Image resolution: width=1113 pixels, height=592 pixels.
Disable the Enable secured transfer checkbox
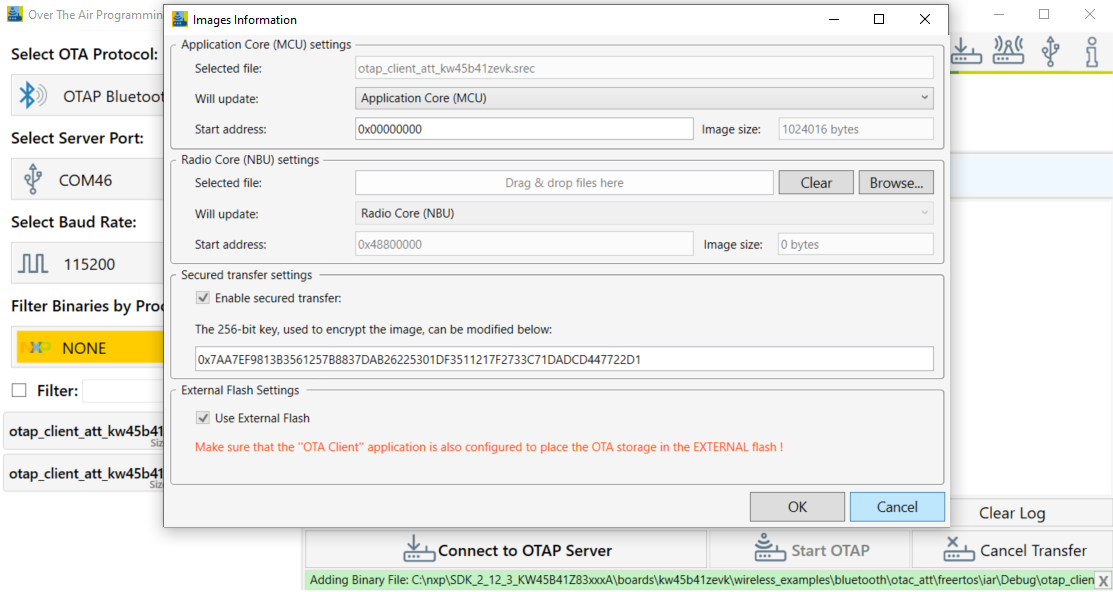click(x=203, y=297)
